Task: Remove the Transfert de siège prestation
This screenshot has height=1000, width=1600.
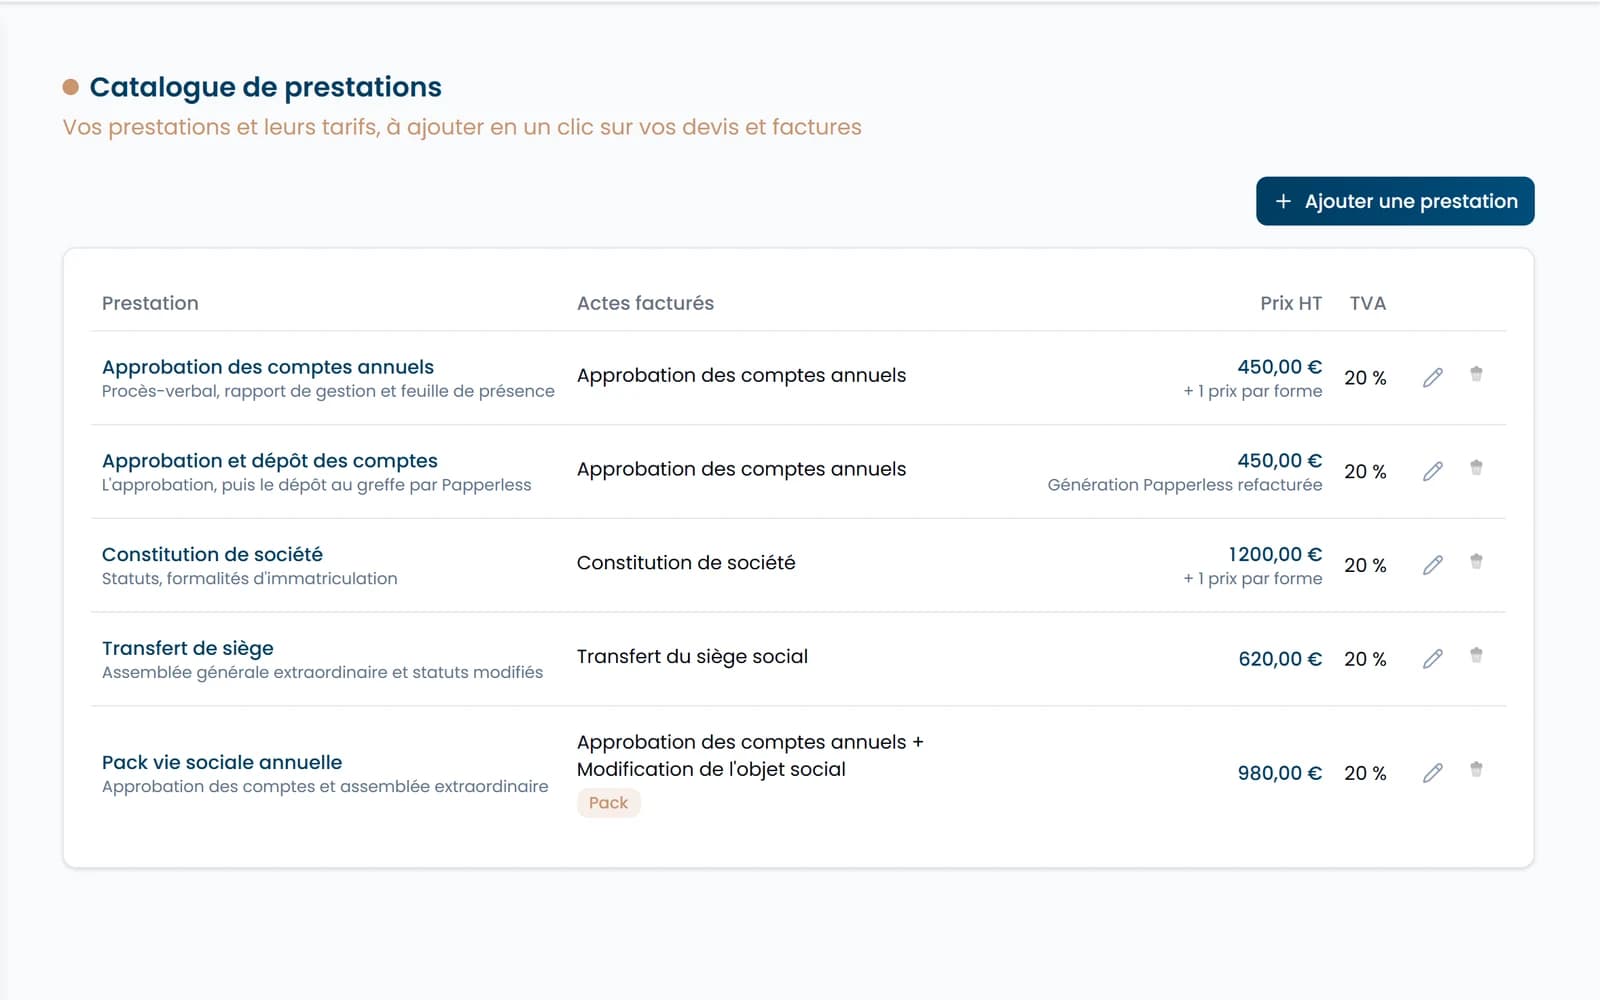Action: 1476,656
